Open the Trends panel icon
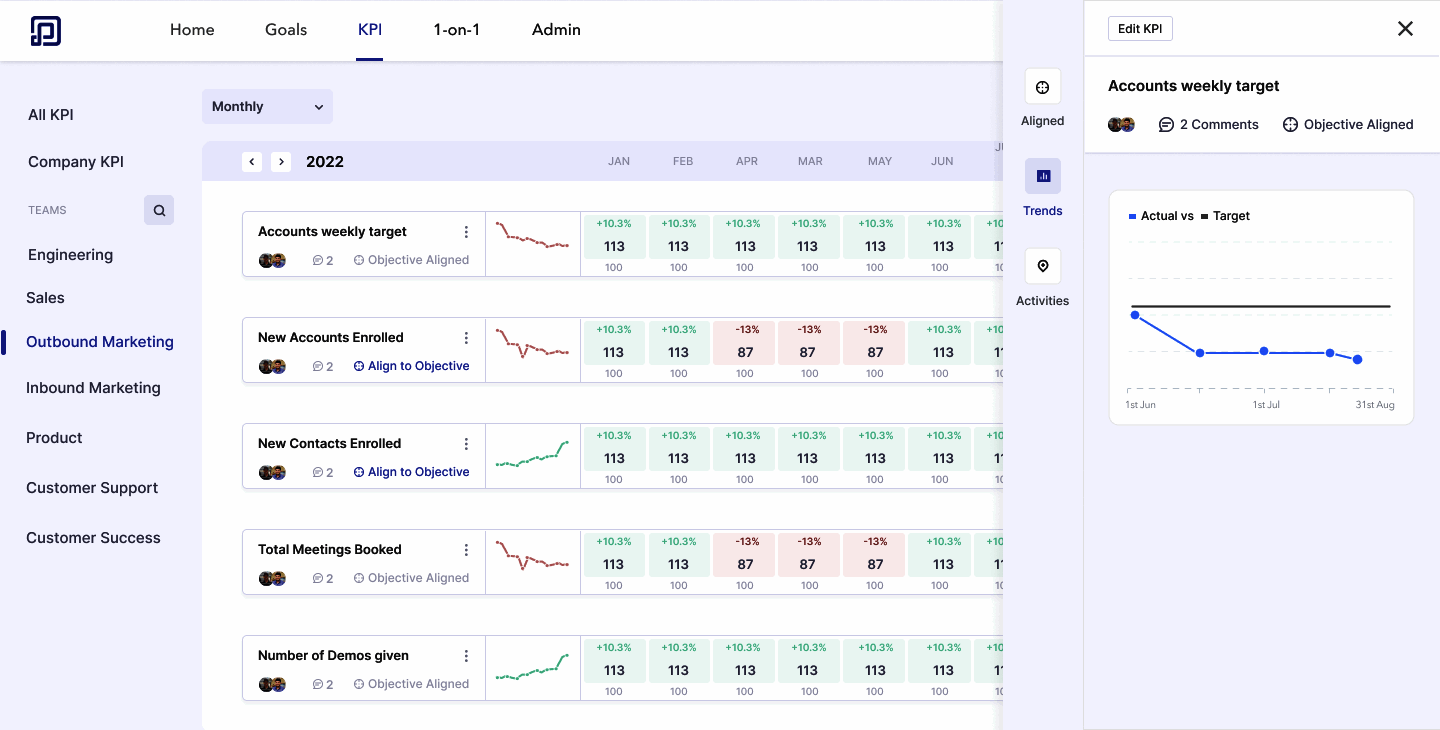Screen dimensions: 1440x730 click(1042, 175)
